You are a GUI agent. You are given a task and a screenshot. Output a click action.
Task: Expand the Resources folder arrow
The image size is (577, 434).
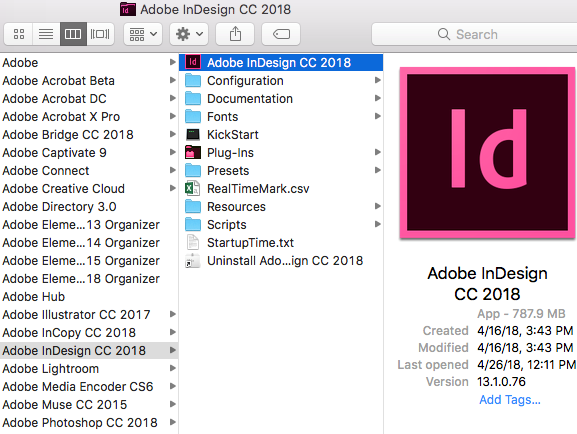tap(377, 206)
